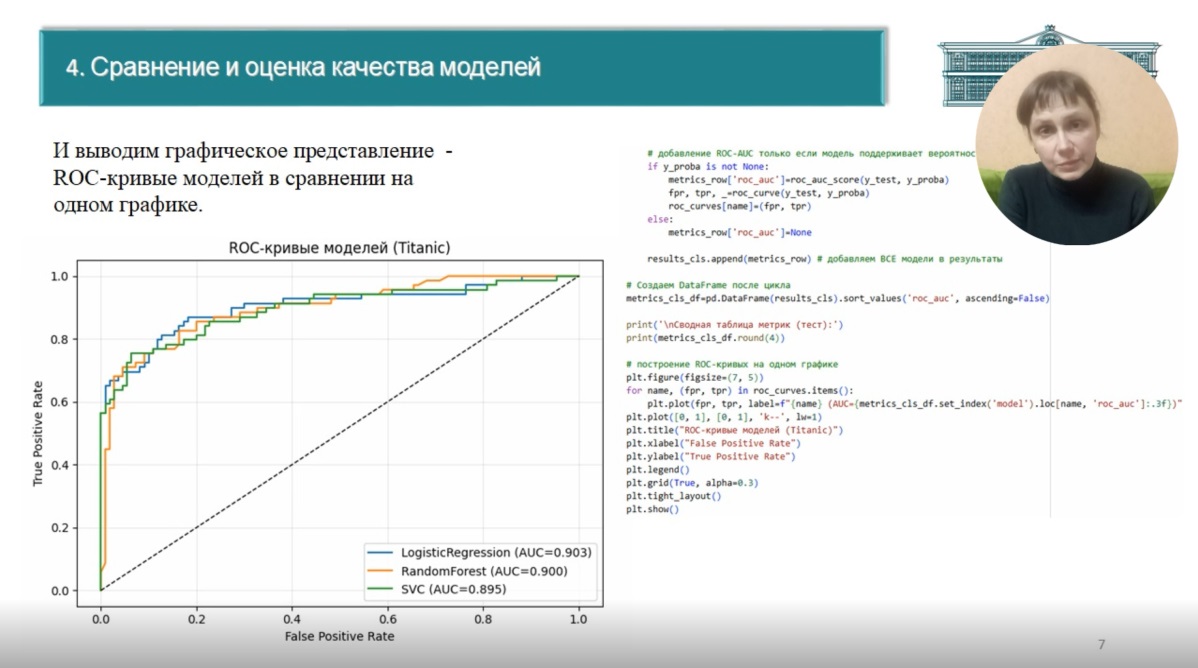Image resolution: width=1198 pixels, height=668 pixels.
Task: Select the '# добавление ROC-AUC' comment line
Action: coord(811,154)
